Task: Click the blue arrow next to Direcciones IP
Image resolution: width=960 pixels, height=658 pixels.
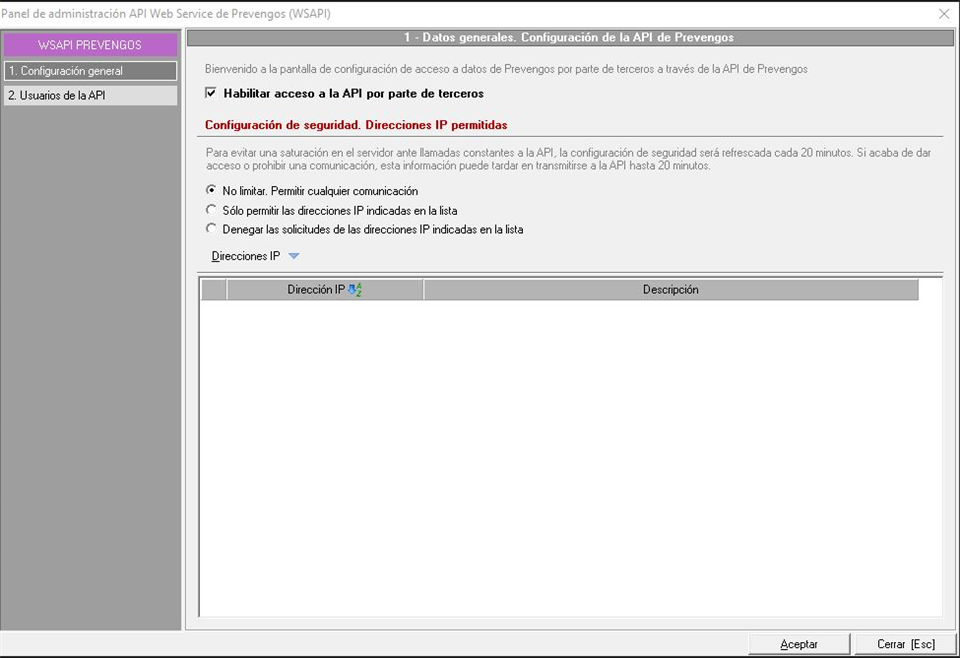Action: 293,256
